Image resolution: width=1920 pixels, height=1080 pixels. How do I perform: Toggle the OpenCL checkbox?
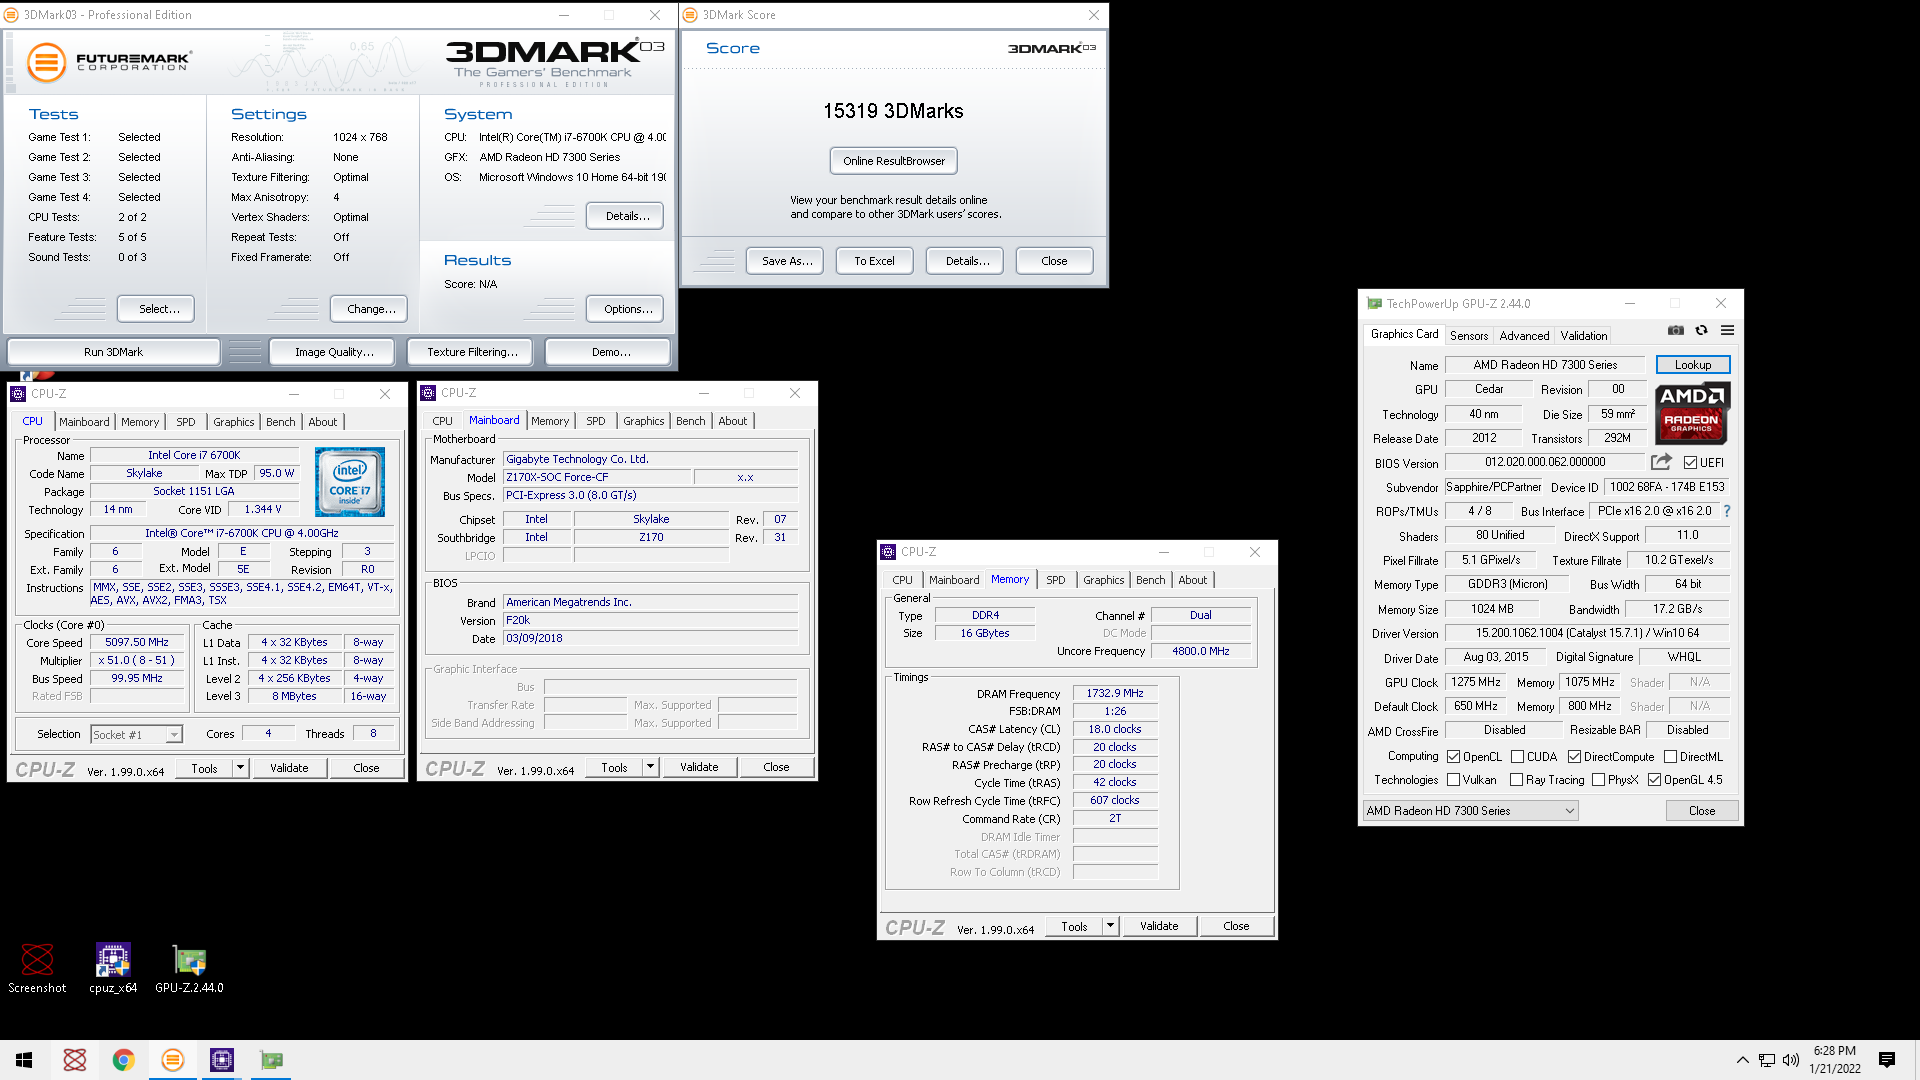pyautogui.click(x=1454, y=757)
